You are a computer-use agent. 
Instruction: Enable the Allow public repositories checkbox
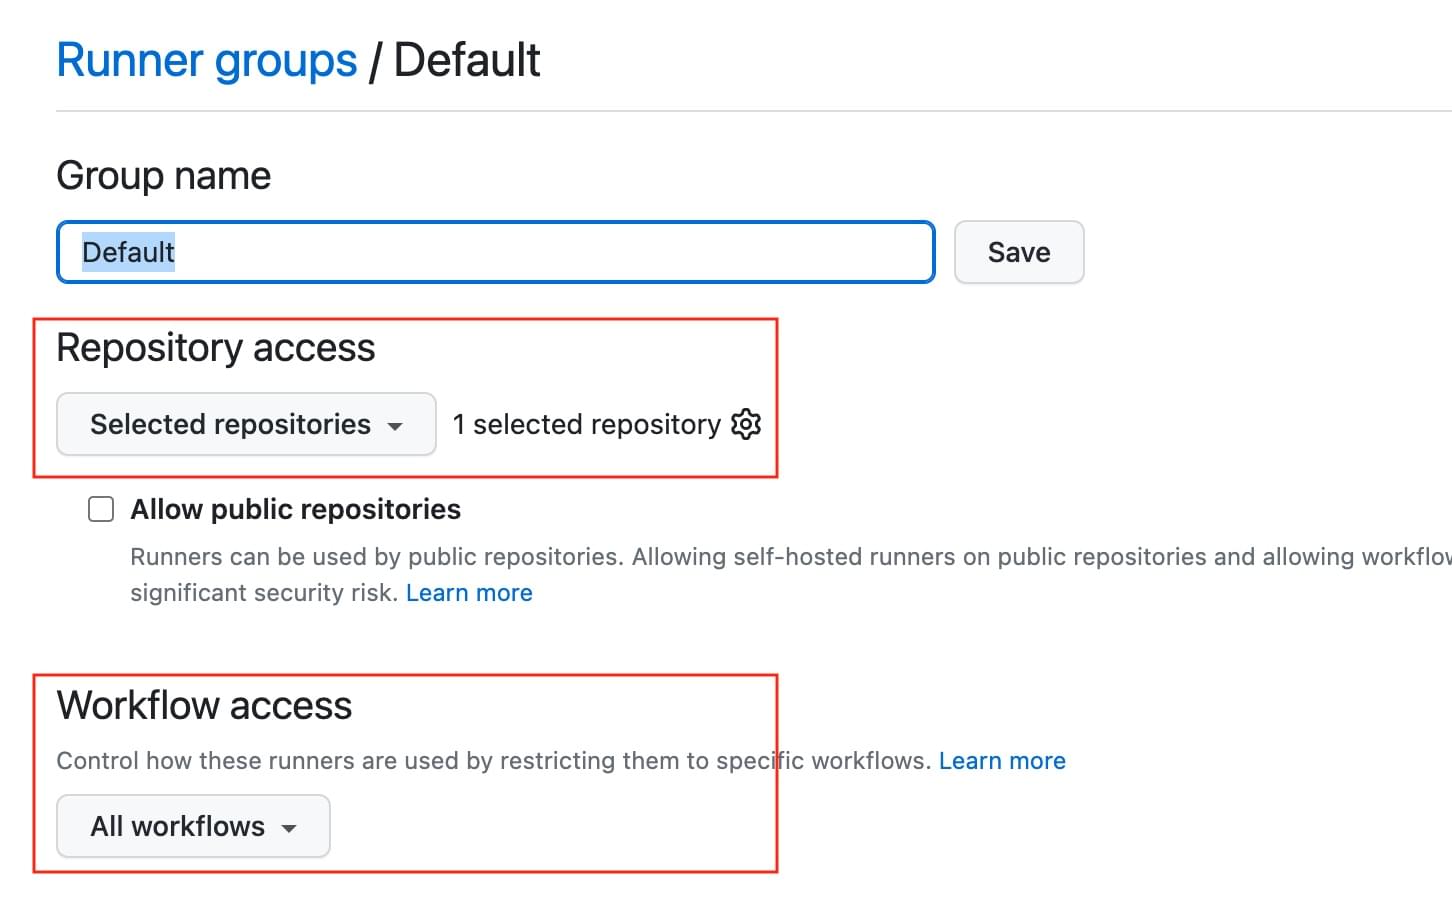coord(101,510)
